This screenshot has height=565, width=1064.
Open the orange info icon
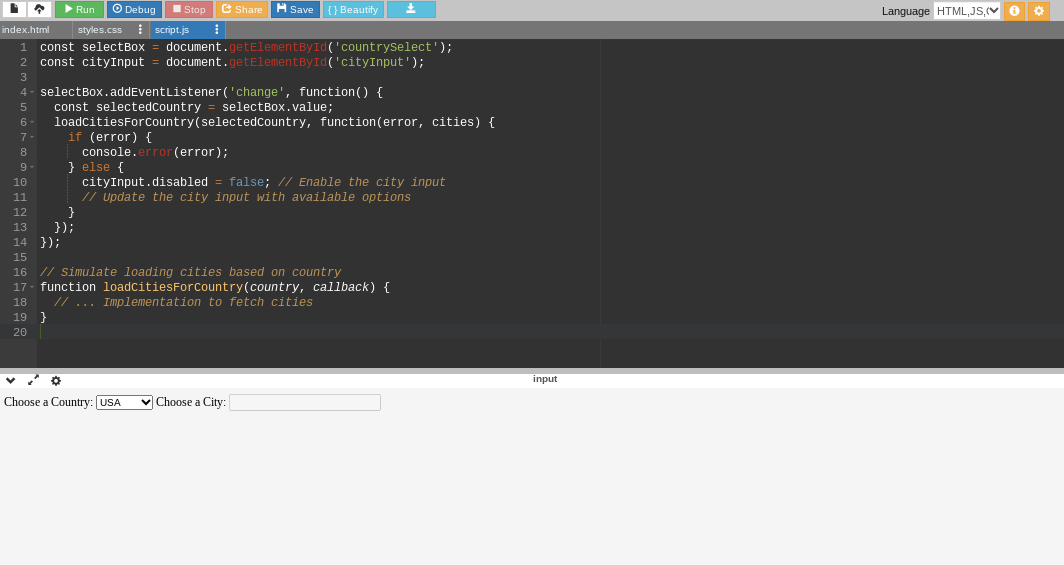pos(1014,11)
